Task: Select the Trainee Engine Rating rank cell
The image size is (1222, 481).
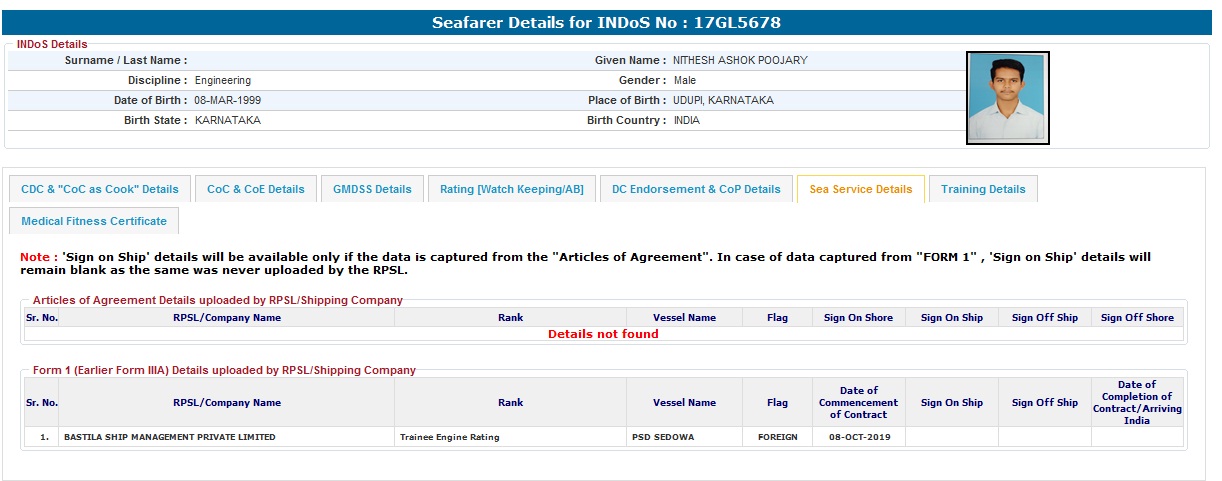Action: click(x=449, y=437)
